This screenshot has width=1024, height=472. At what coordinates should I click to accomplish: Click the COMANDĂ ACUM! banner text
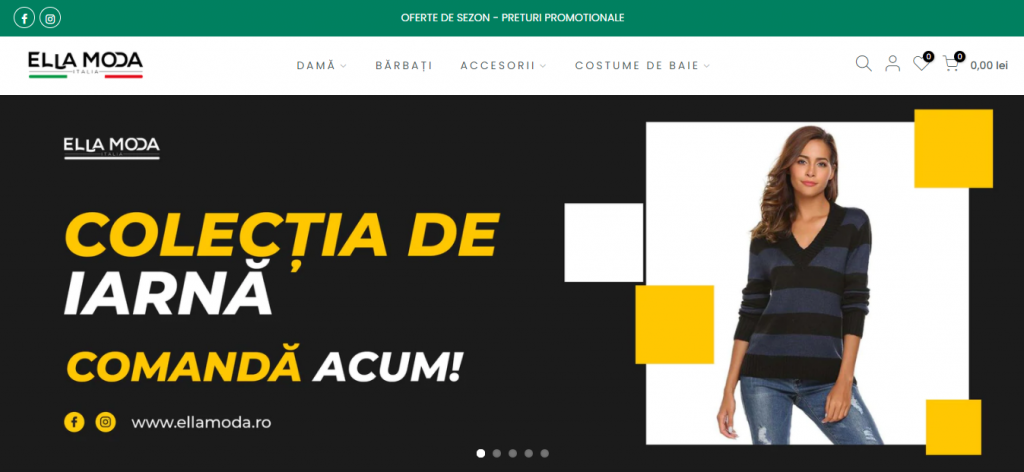click(x=264, y=367)
